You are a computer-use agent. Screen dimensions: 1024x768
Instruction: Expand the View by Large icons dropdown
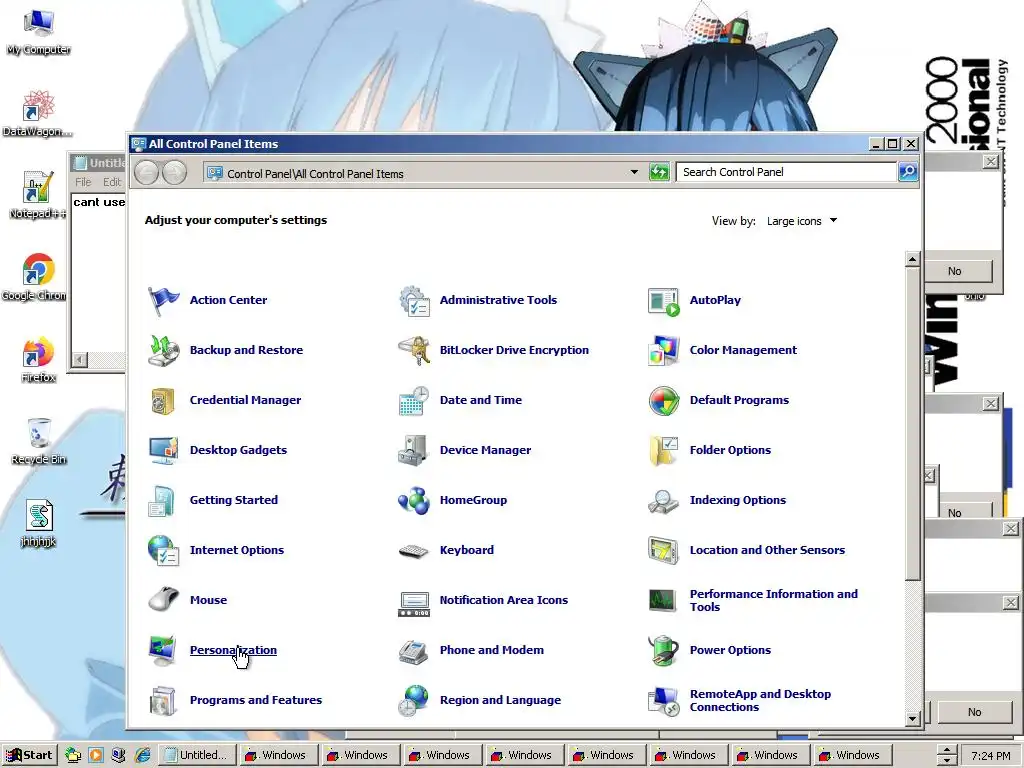coord(802,221)
